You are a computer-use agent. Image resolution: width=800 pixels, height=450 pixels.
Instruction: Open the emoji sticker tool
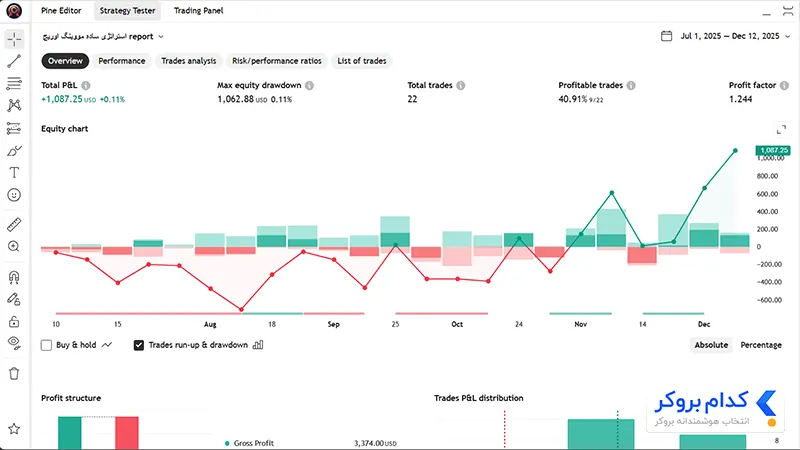[x=14, y=195]
